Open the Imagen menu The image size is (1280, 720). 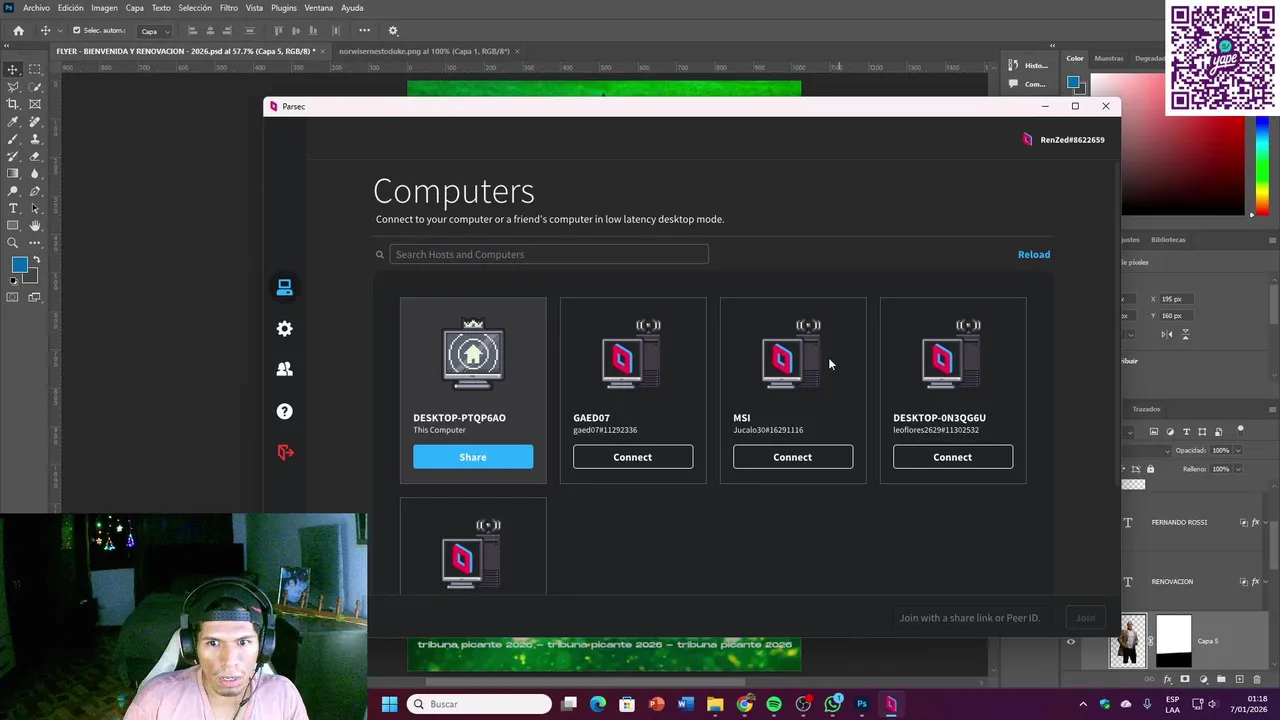[104, 8]
